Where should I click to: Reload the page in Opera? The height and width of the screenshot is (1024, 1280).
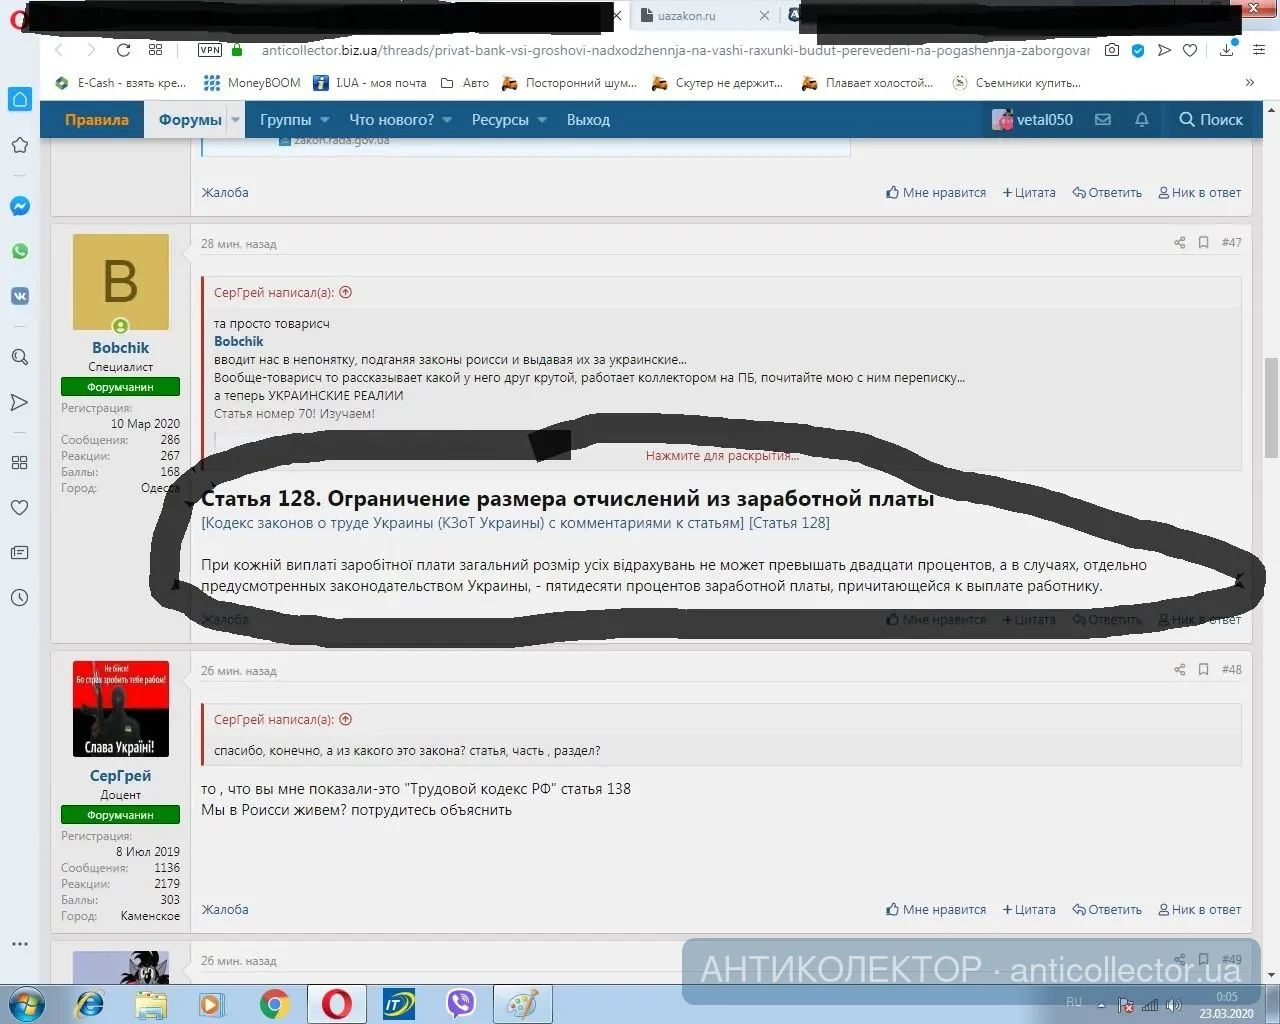click(x=123, y=50)
